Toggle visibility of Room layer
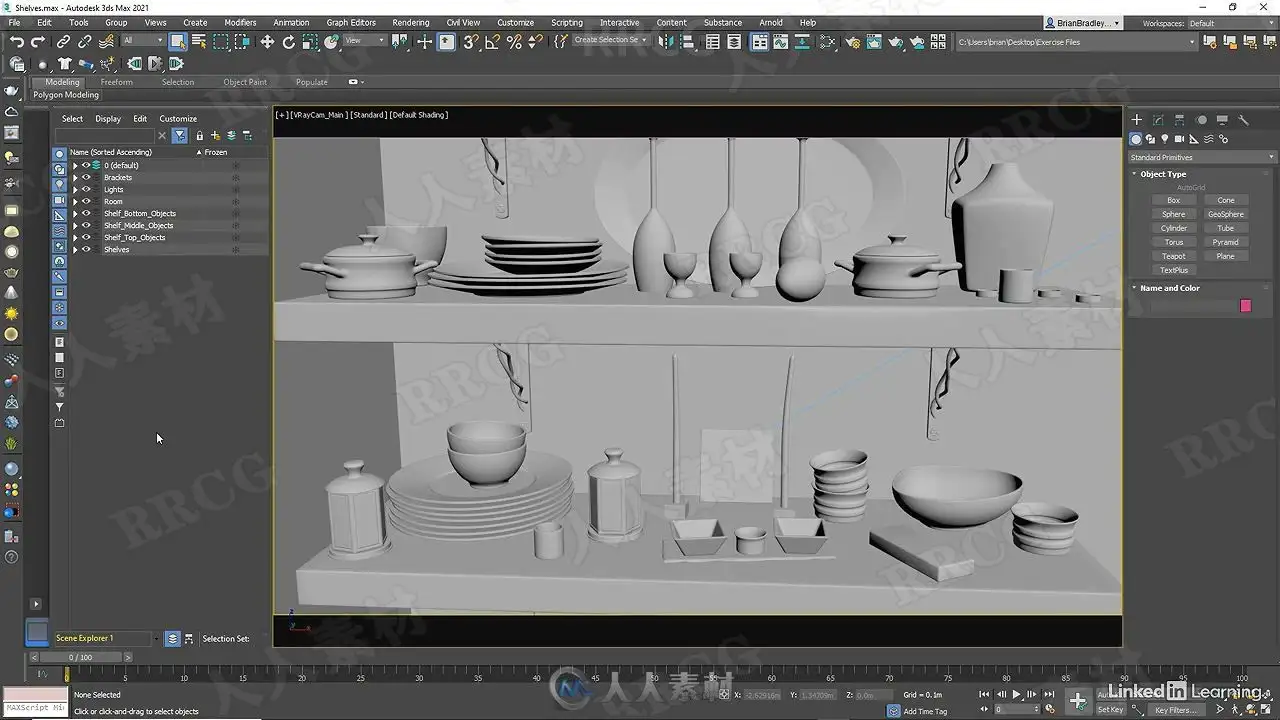The width and height of the screenshot is (1280, 720). point(86,201)
